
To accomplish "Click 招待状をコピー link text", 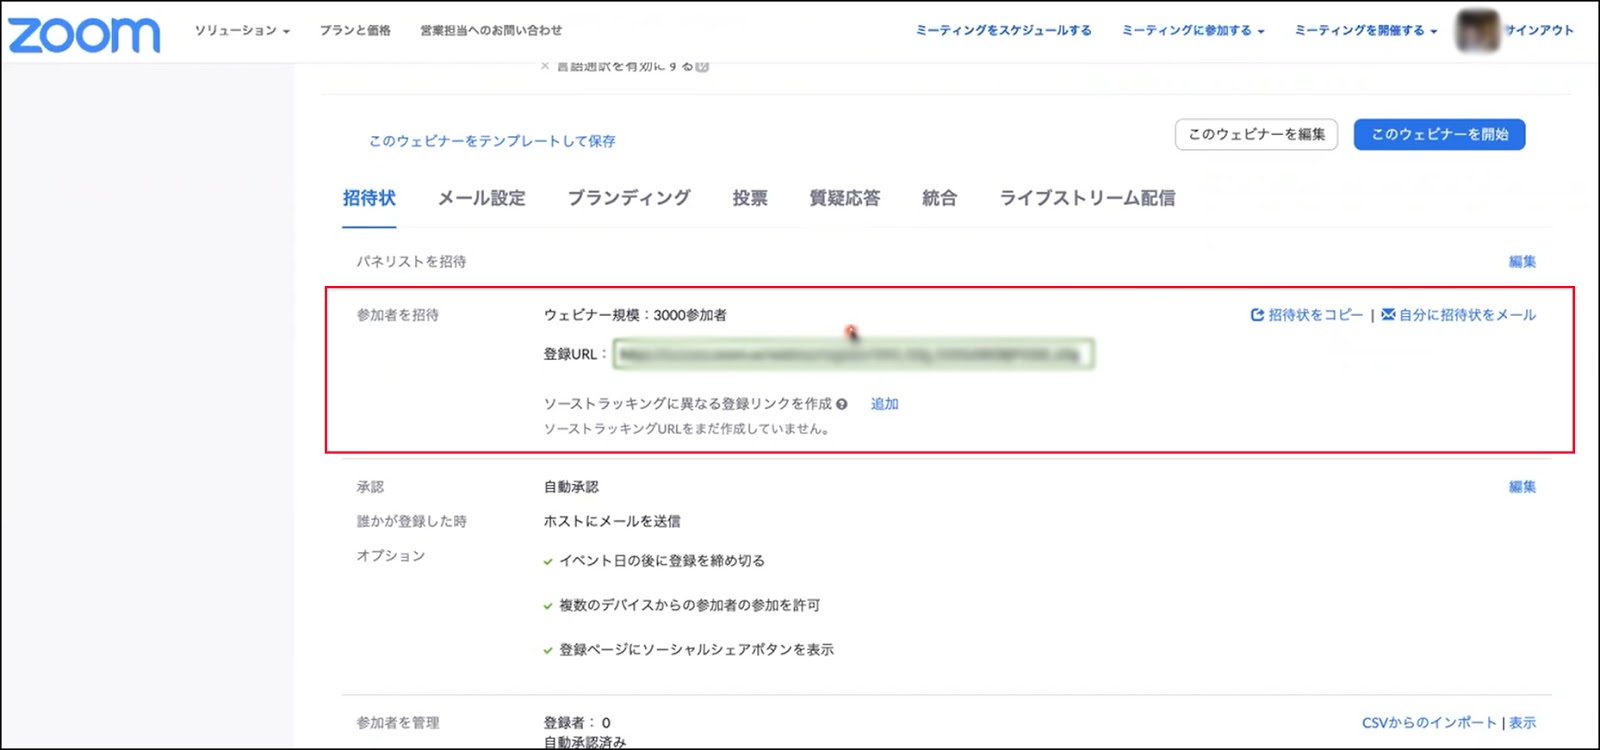I will tap(1315, 315).
